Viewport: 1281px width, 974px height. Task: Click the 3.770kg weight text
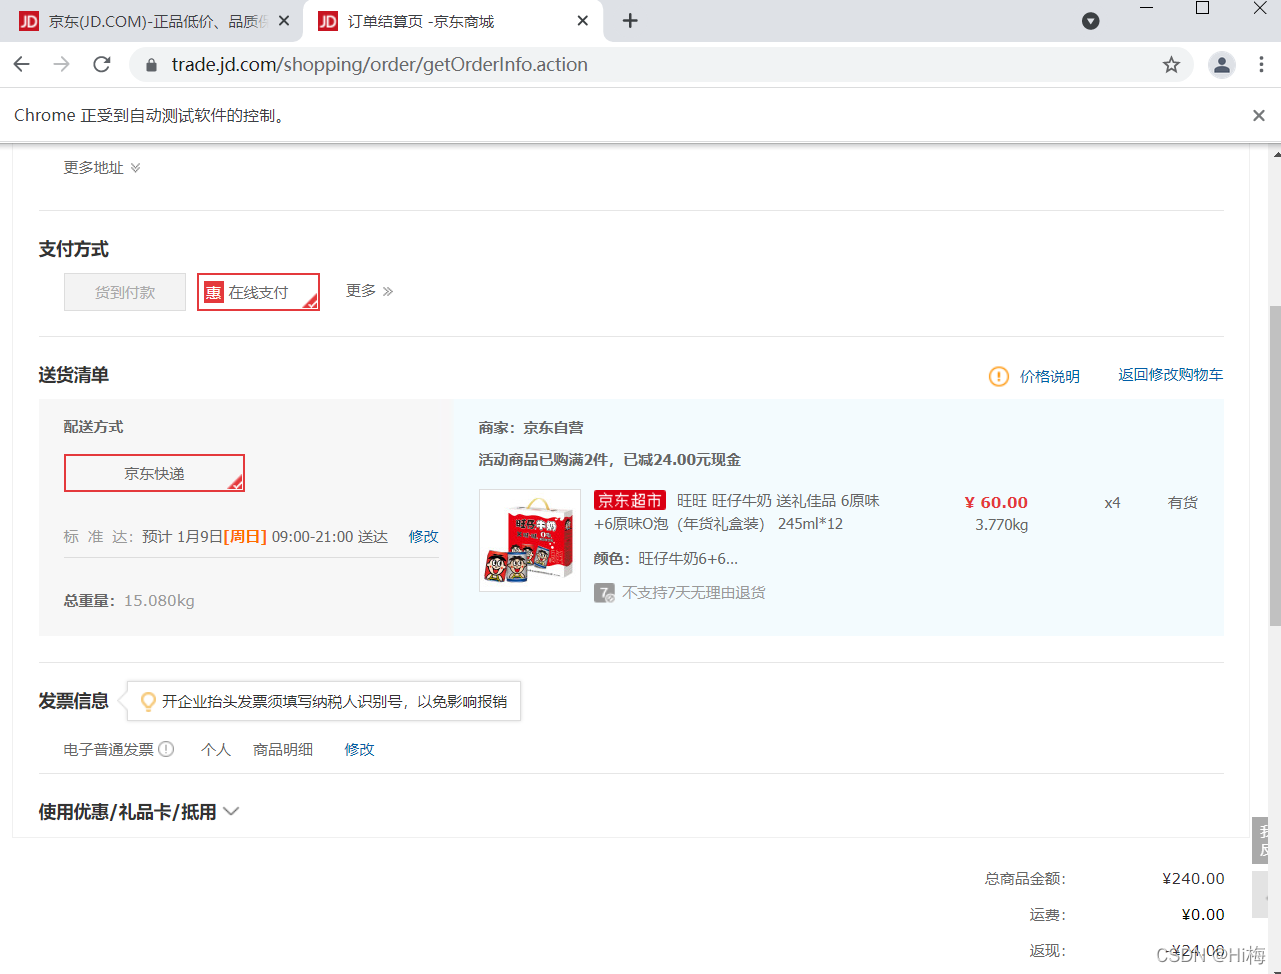[1002, 525]
